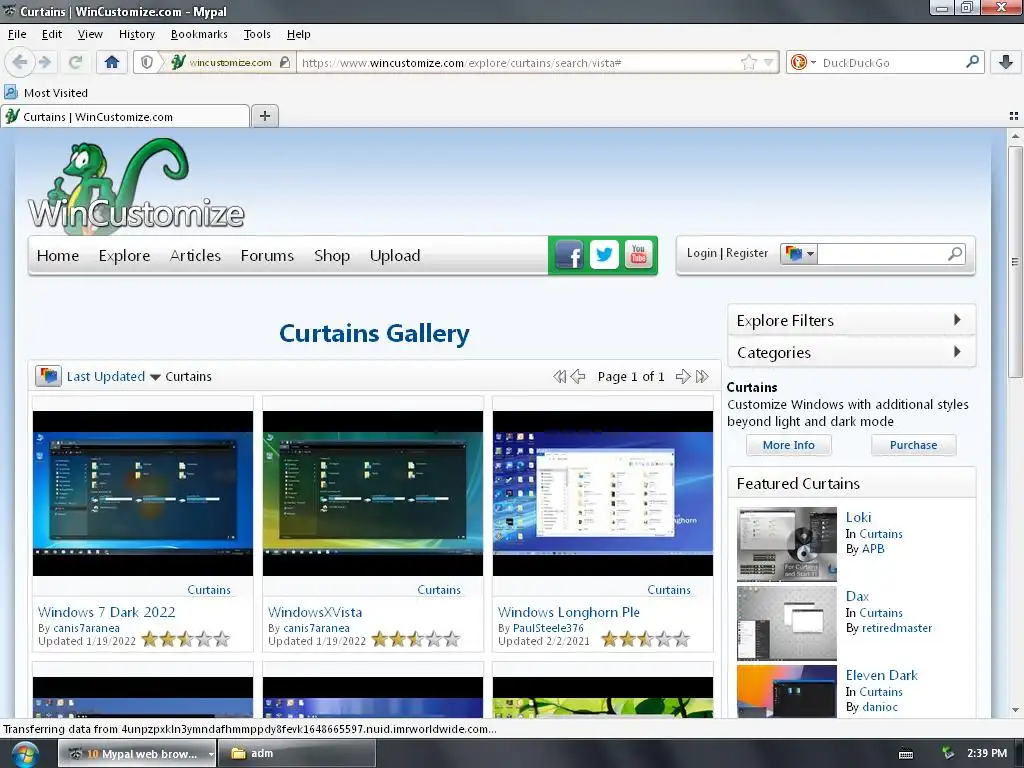Open the Edit menu
The width and height of the screenshot is (1024, 768).
point(52,34)
